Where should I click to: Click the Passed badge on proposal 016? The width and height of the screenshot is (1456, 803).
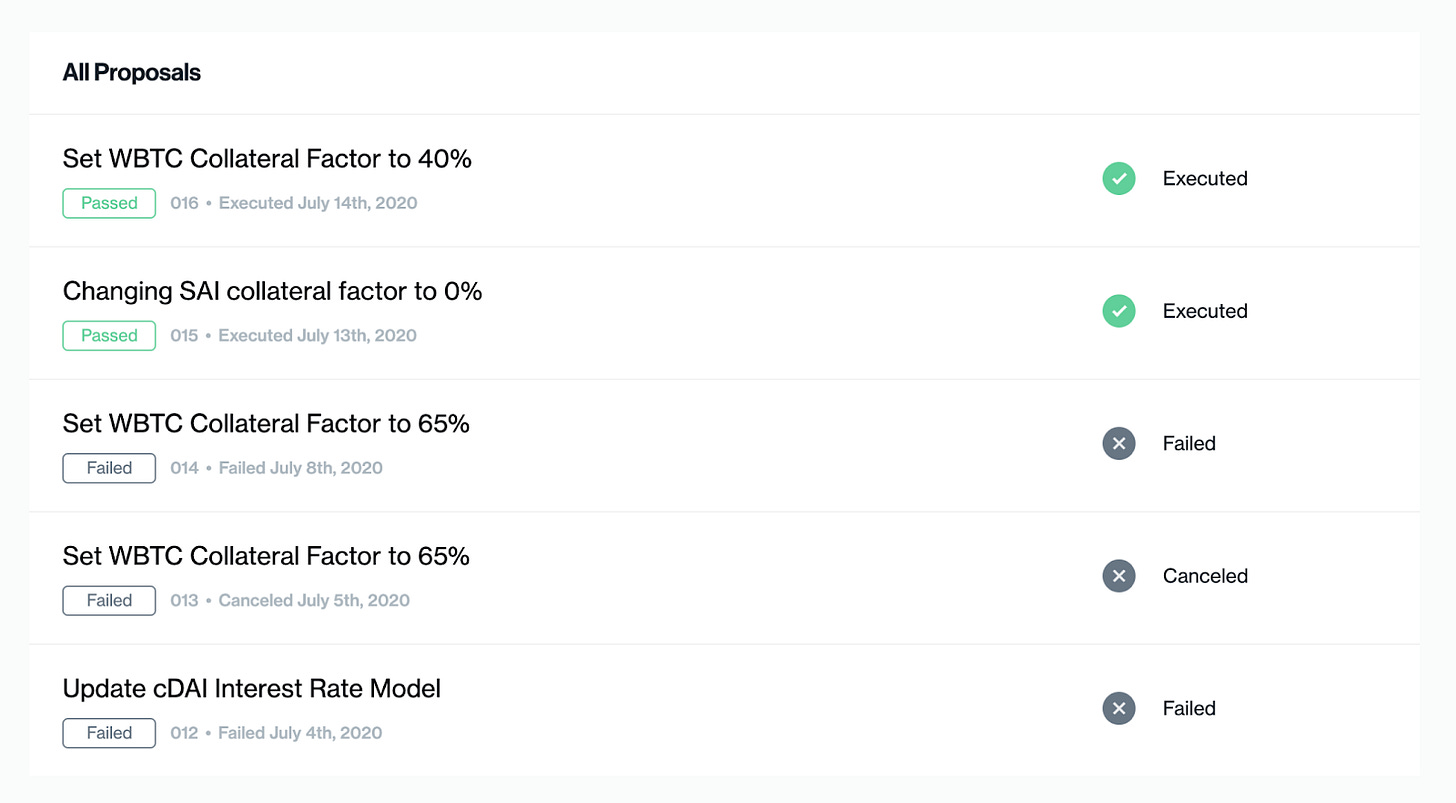click(x=109, y=203)
